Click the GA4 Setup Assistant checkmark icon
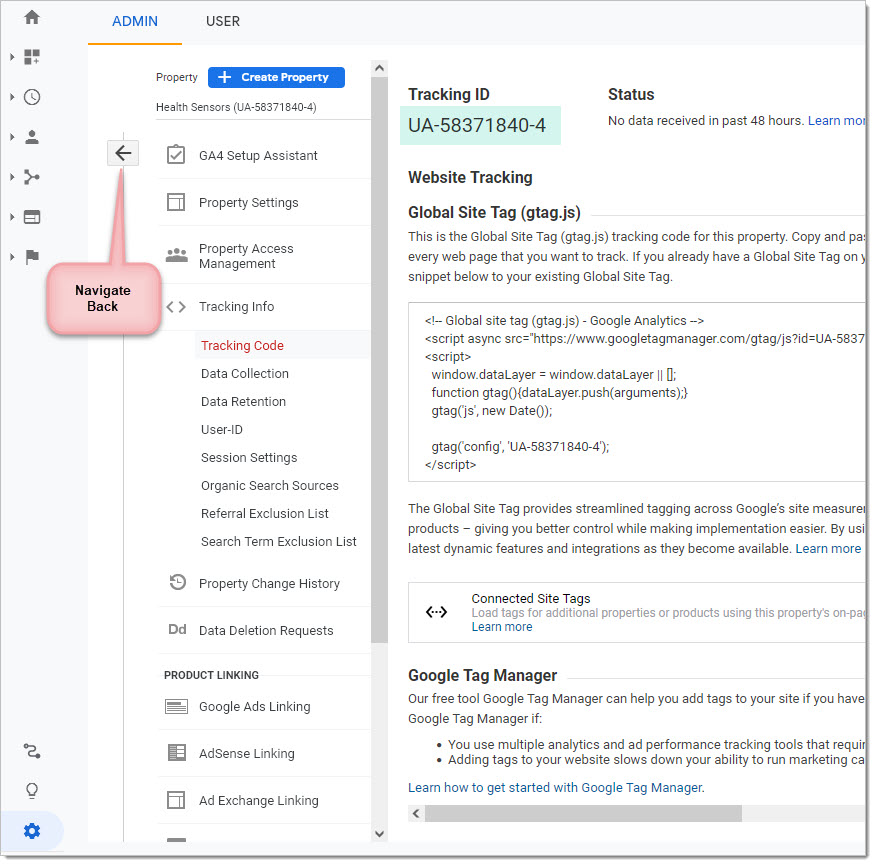This screenshot has width=874, height=864. pyautogui.click(x=176, y=155)
